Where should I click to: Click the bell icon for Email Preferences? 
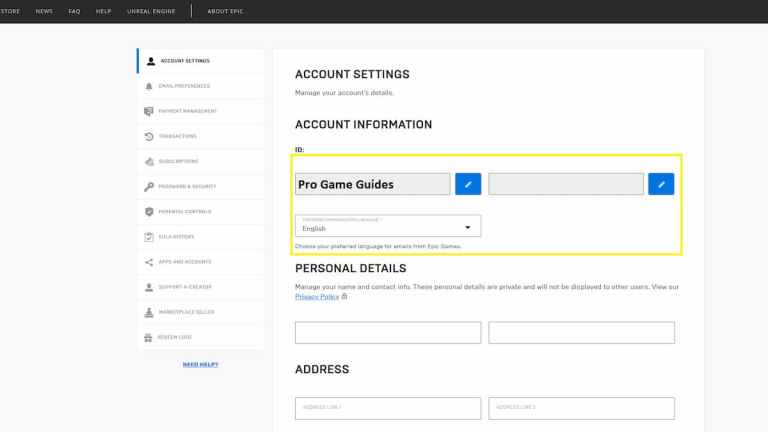pos(149,86)
